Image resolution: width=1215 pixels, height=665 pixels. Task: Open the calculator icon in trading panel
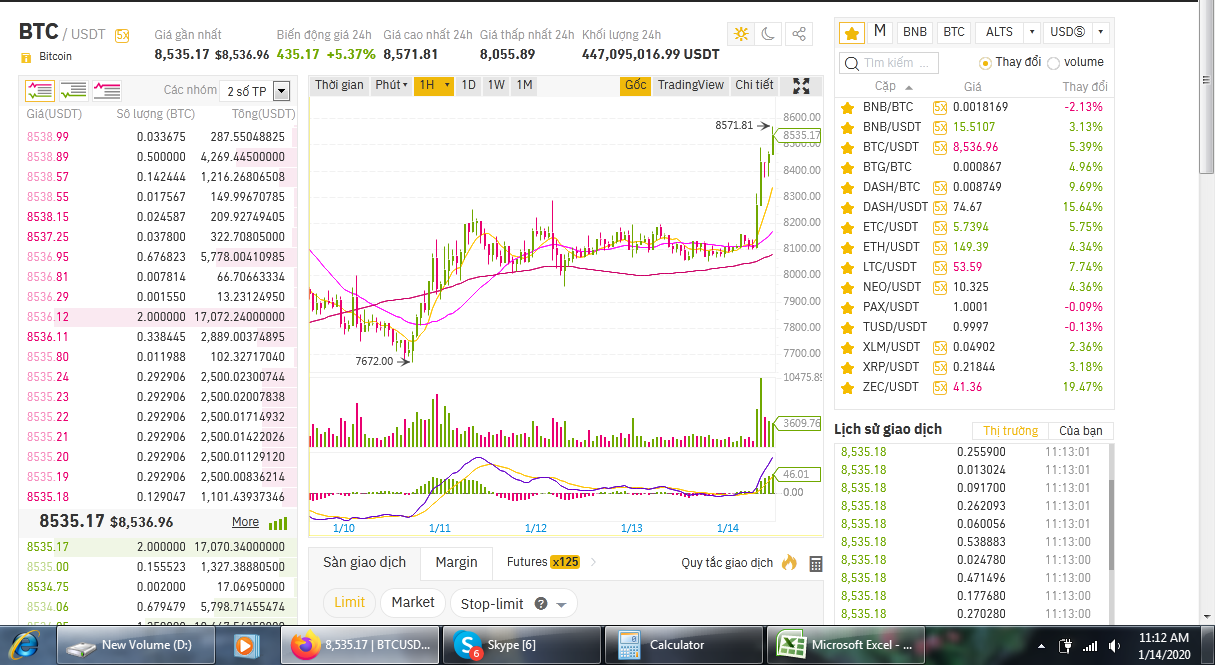816,564
